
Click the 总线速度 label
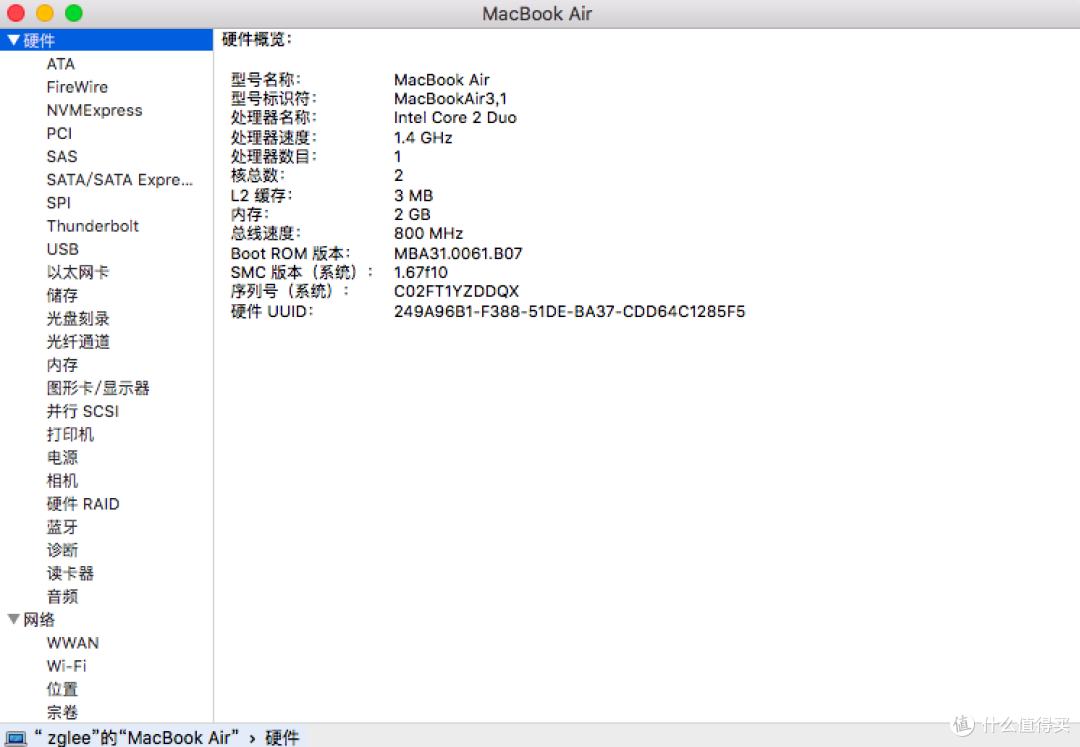click(x=265, y=233)
